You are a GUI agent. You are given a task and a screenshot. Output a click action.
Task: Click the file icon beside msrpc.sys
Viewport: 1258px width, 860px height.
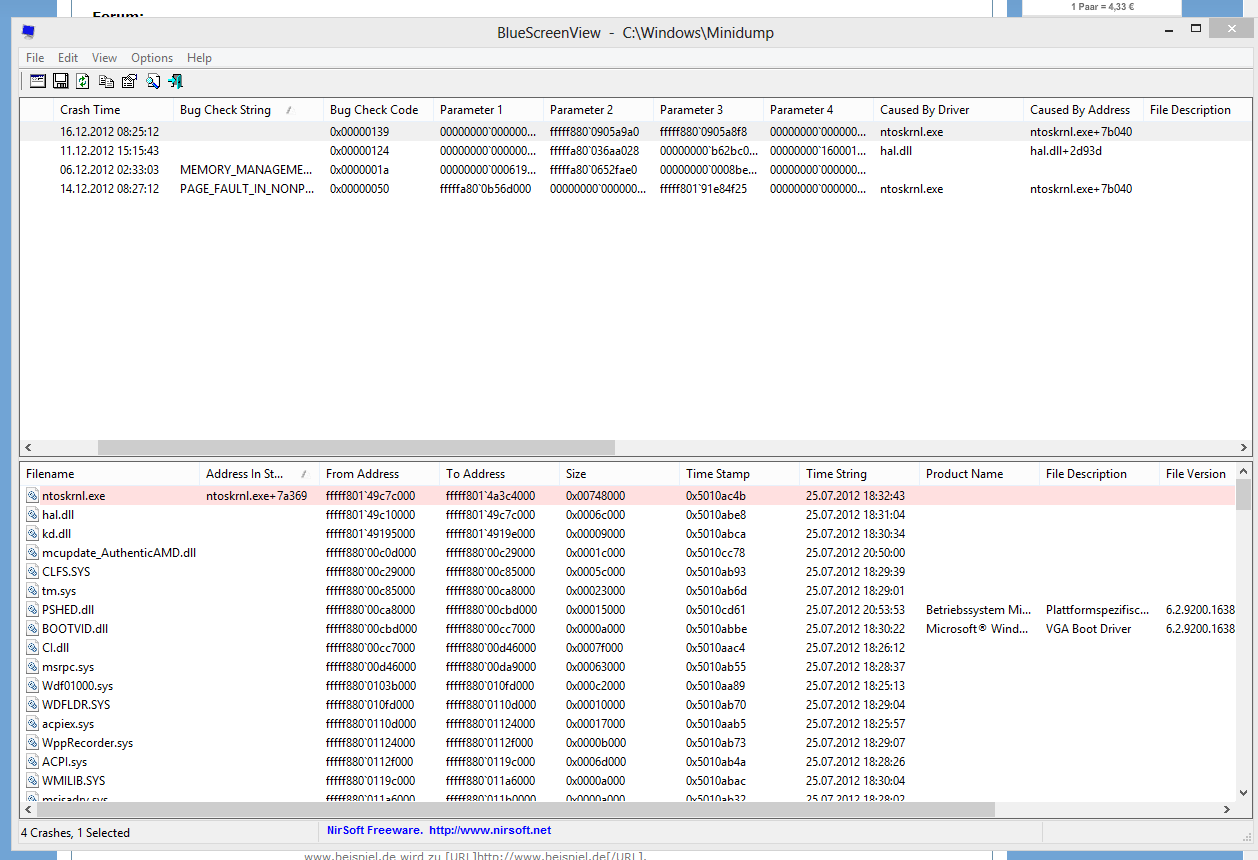[x=33, y=666]
